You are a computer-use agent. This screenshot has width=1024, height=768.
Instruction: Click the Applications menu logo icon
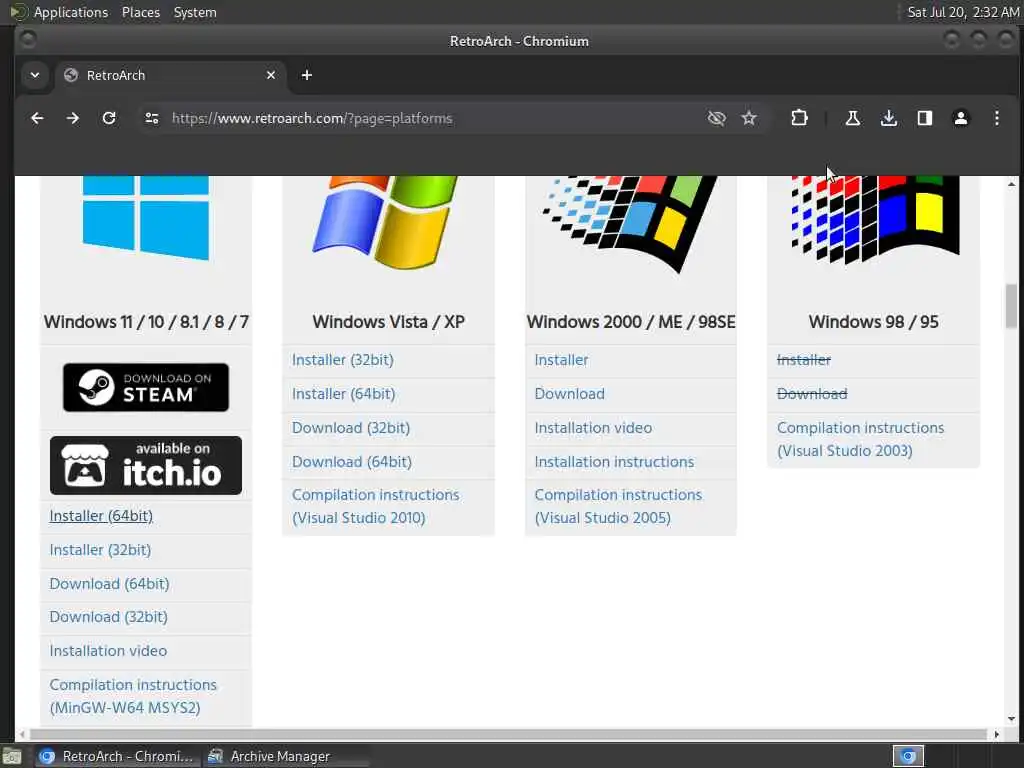pyautogui.click(x=18, y=12)
